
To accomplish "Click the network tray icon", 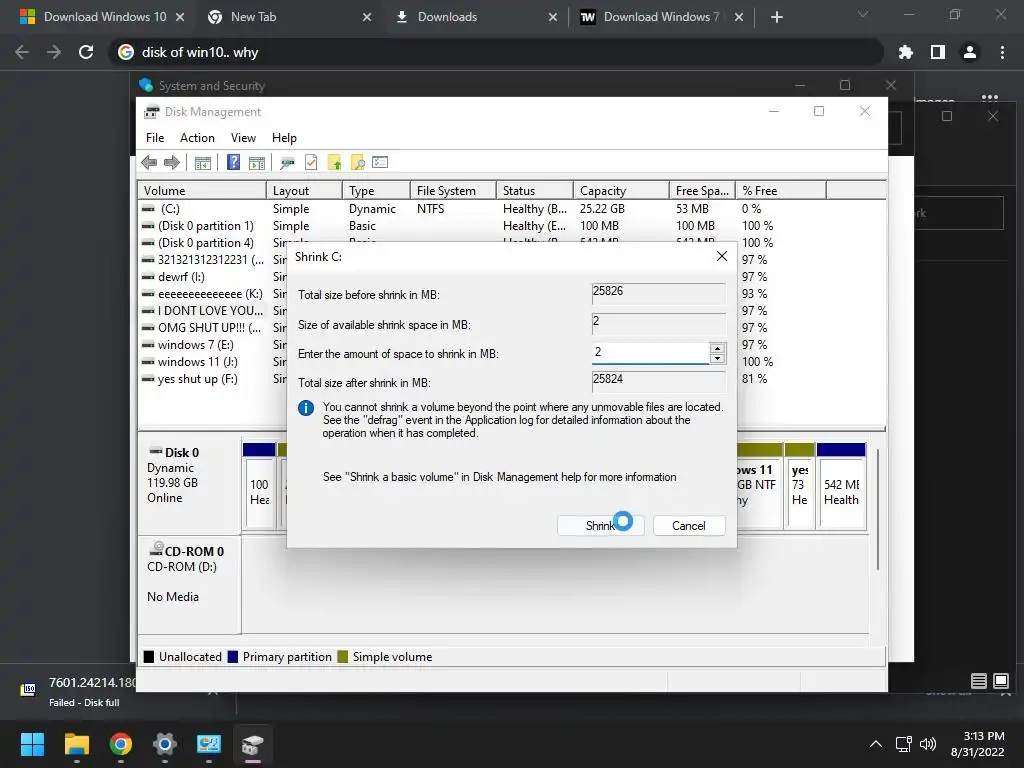I will tap(904, 744).
